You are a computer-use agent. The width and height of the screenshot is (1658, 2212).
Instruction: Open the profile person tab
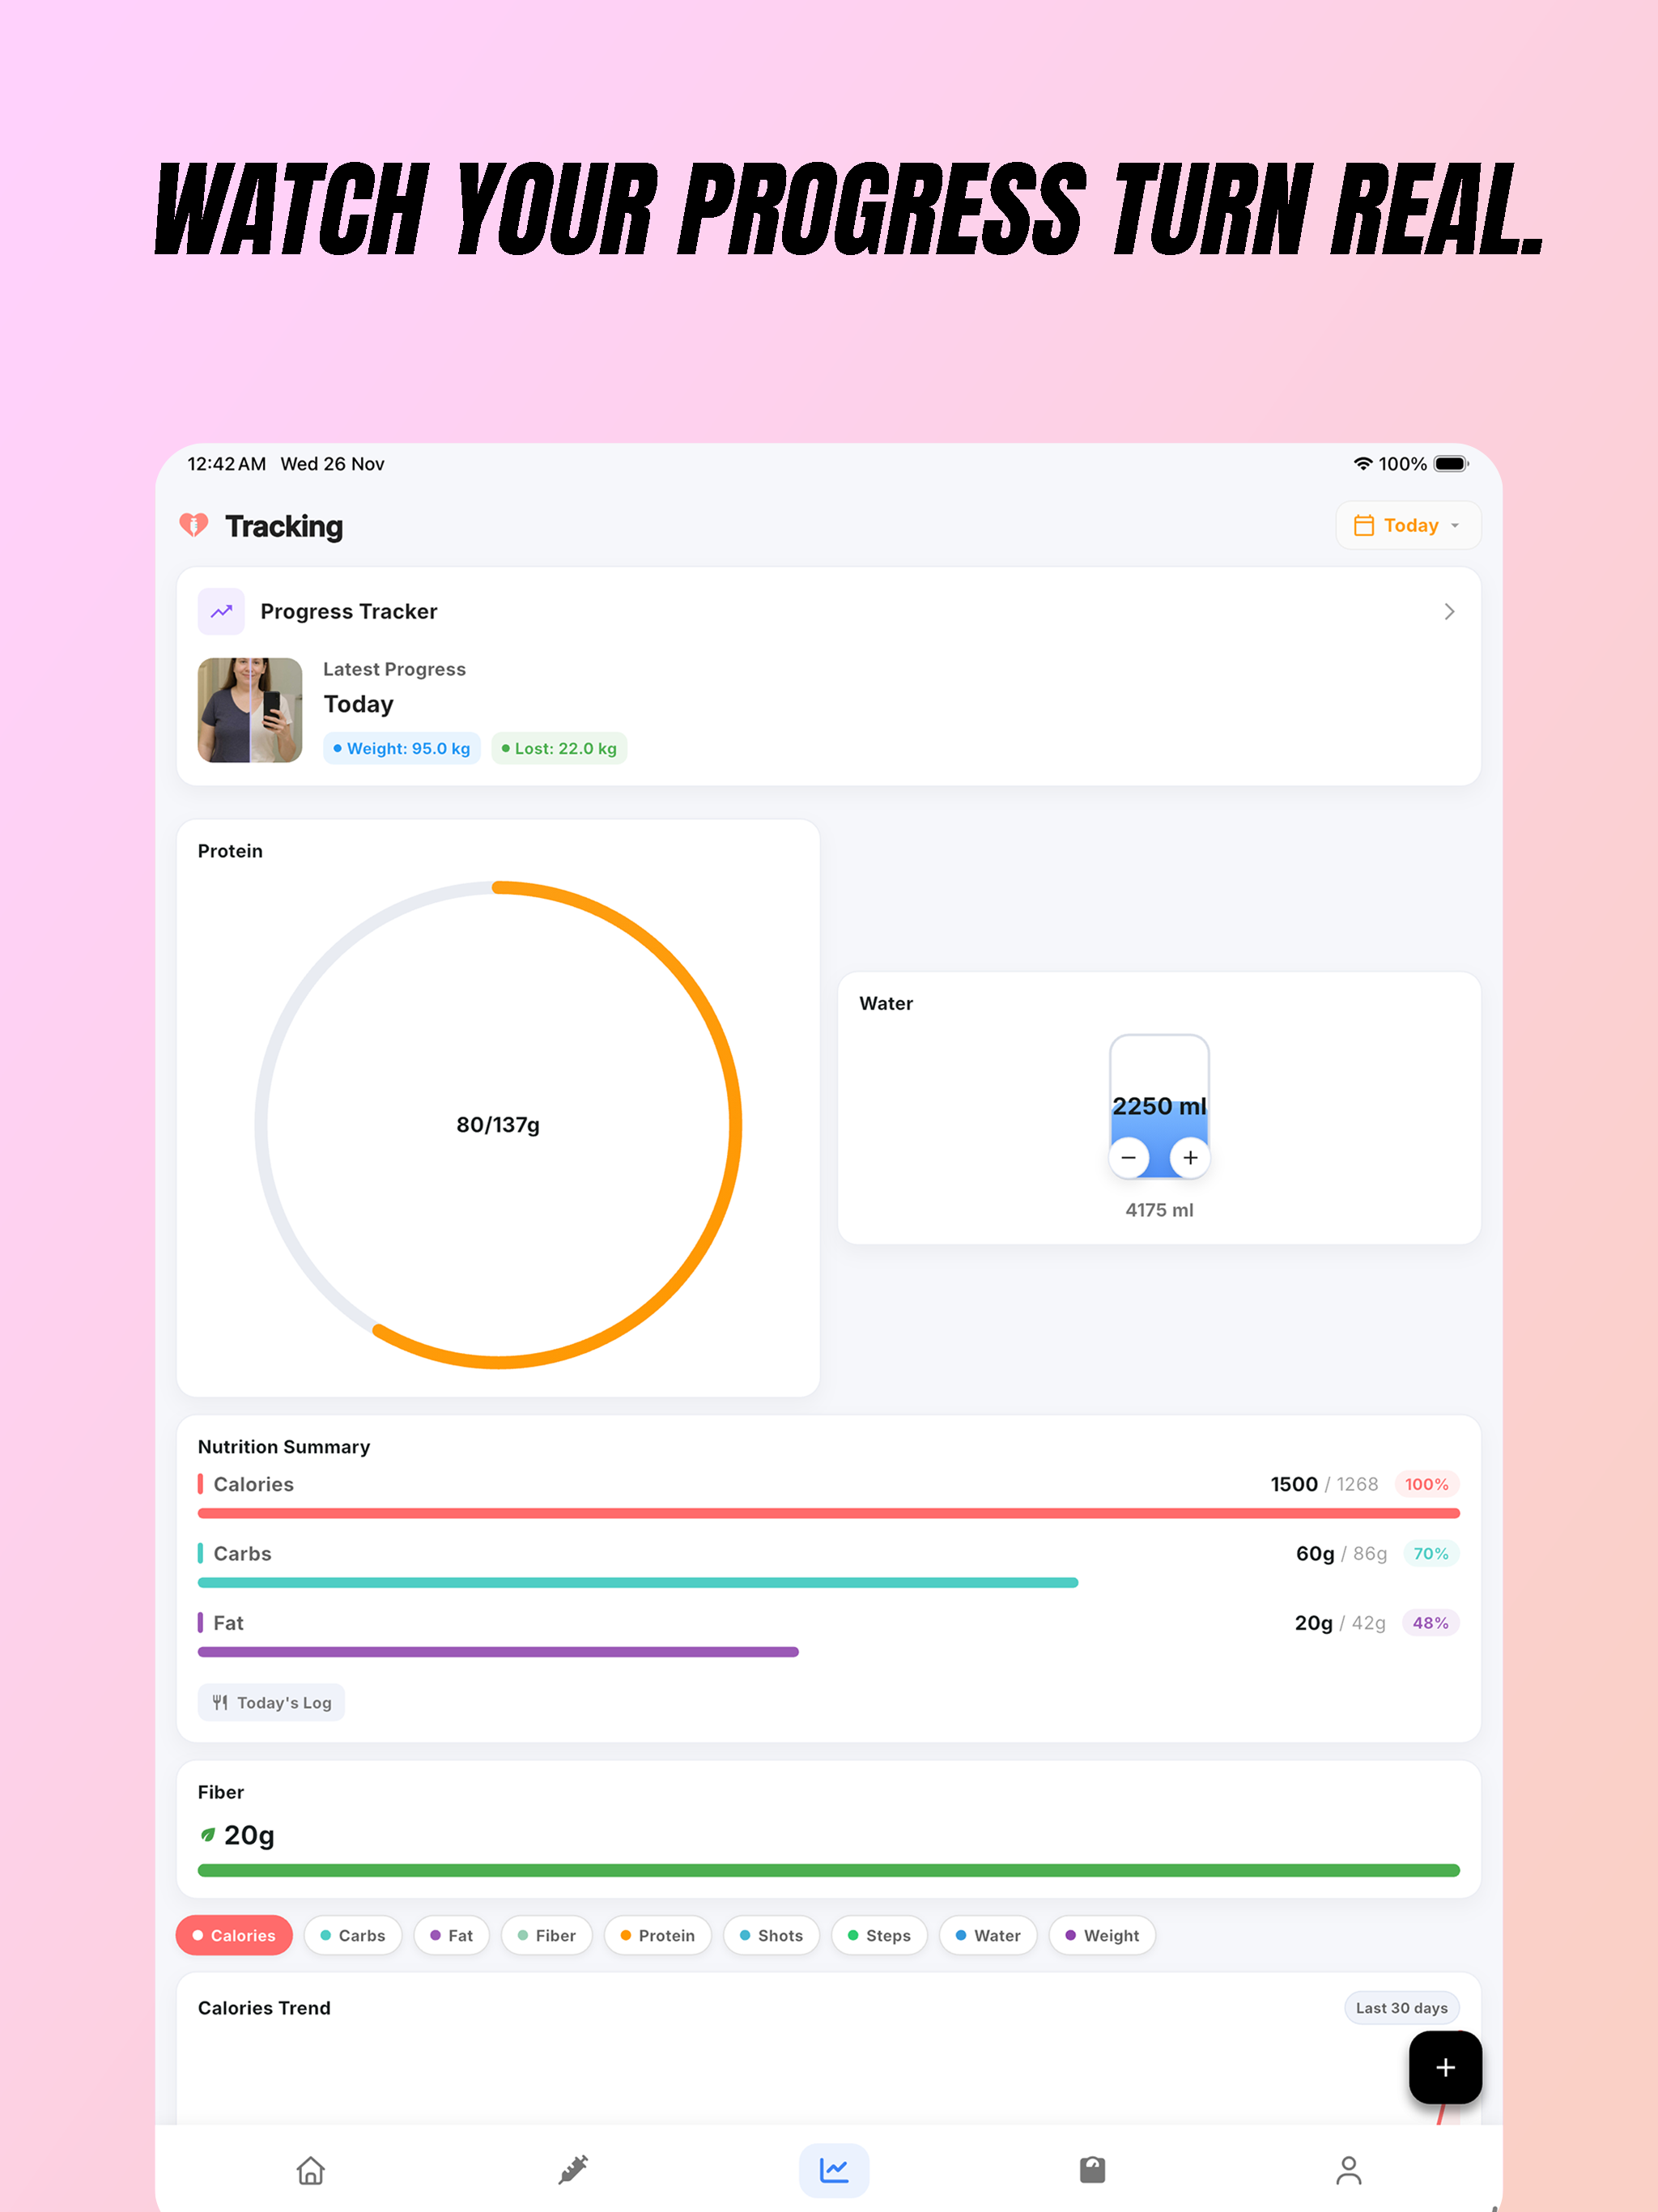[1349, 2170]
